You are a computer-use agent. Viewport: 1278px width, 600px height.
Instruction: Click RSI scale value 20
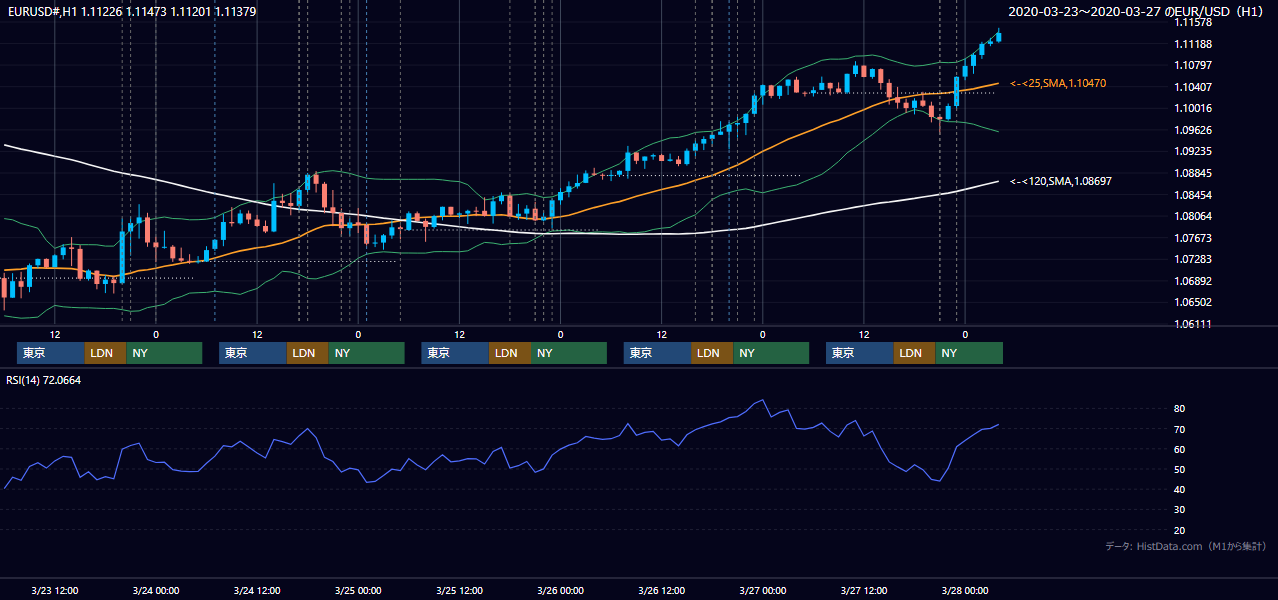pos(1179,531)
